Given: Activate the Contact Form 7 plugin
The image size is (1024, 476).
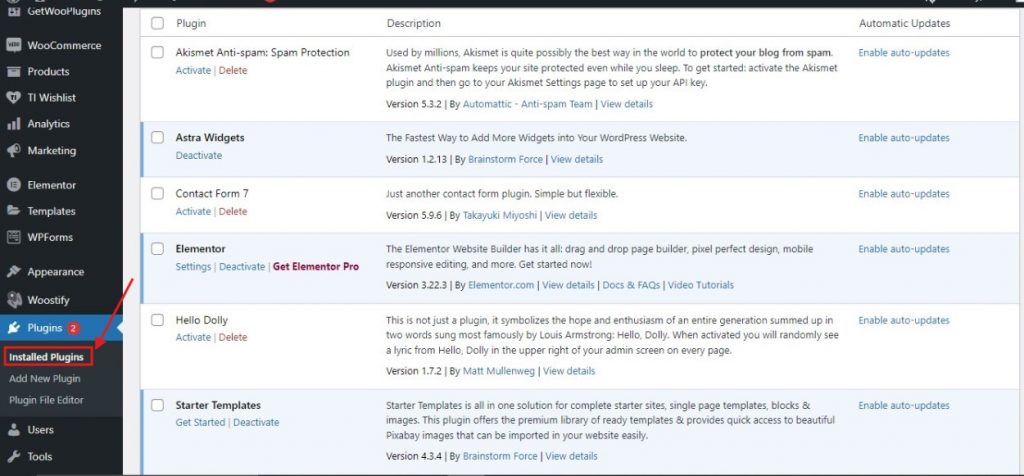Looking at the screenshot, I should (x=193, y=212).
